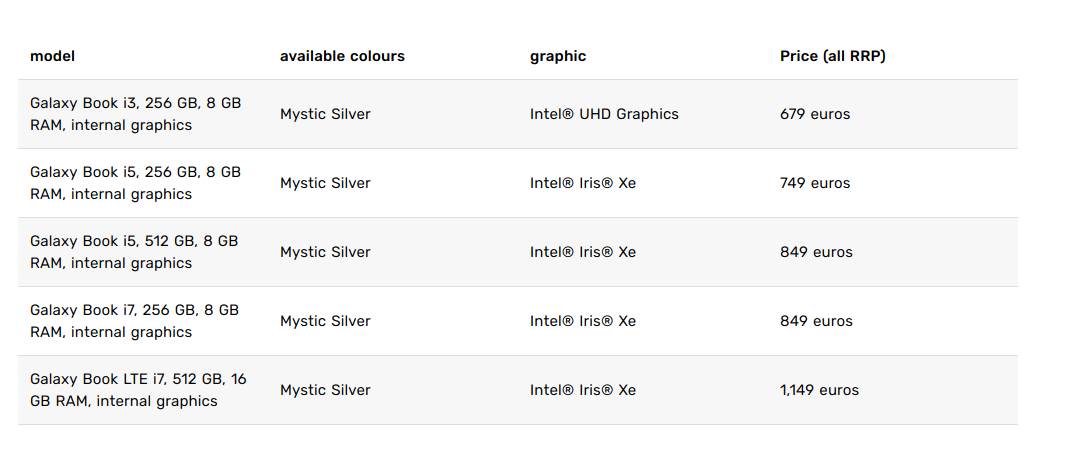Click the "available colours" column header
This screenshot has height=453, width=1085.
(x=342, y=56)
